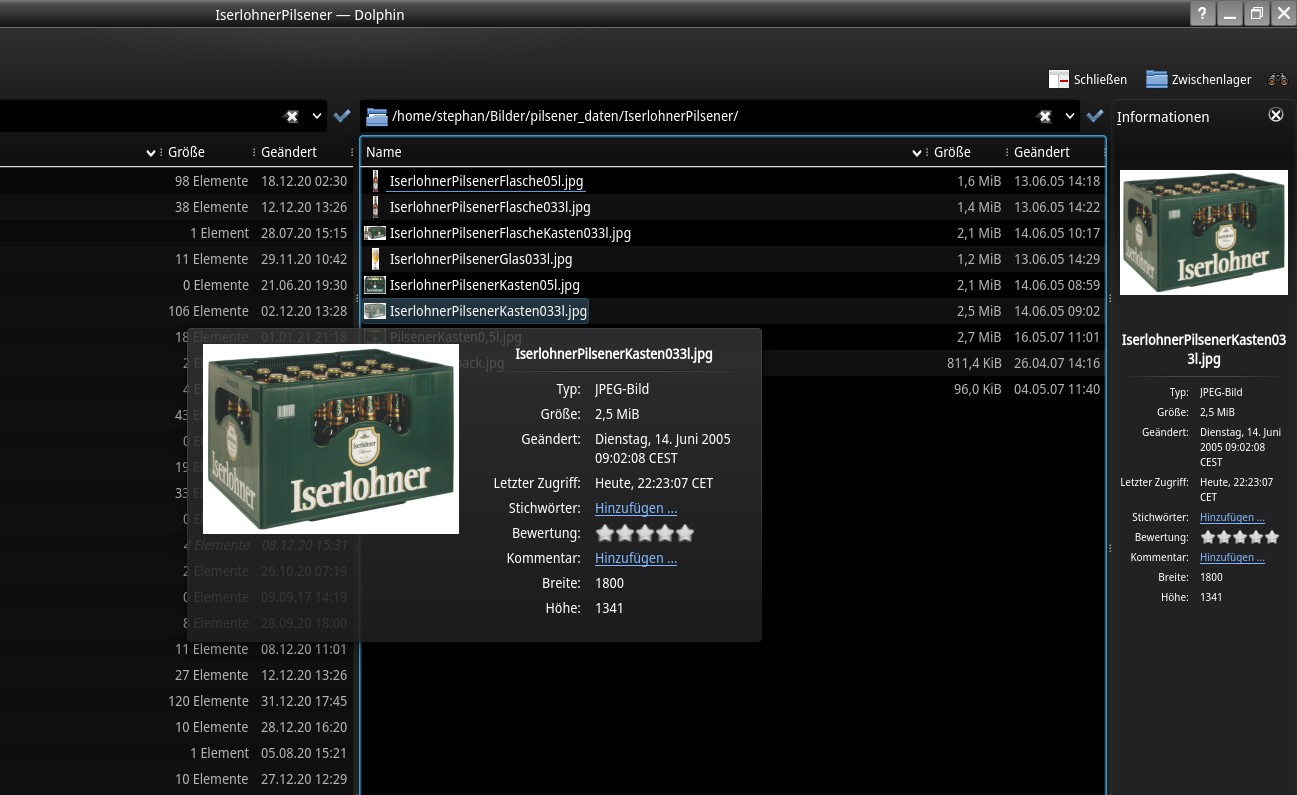1297x795 pixels.
Task: Click file name heading in Informationen panel
Action: (x=1203, y=350)
